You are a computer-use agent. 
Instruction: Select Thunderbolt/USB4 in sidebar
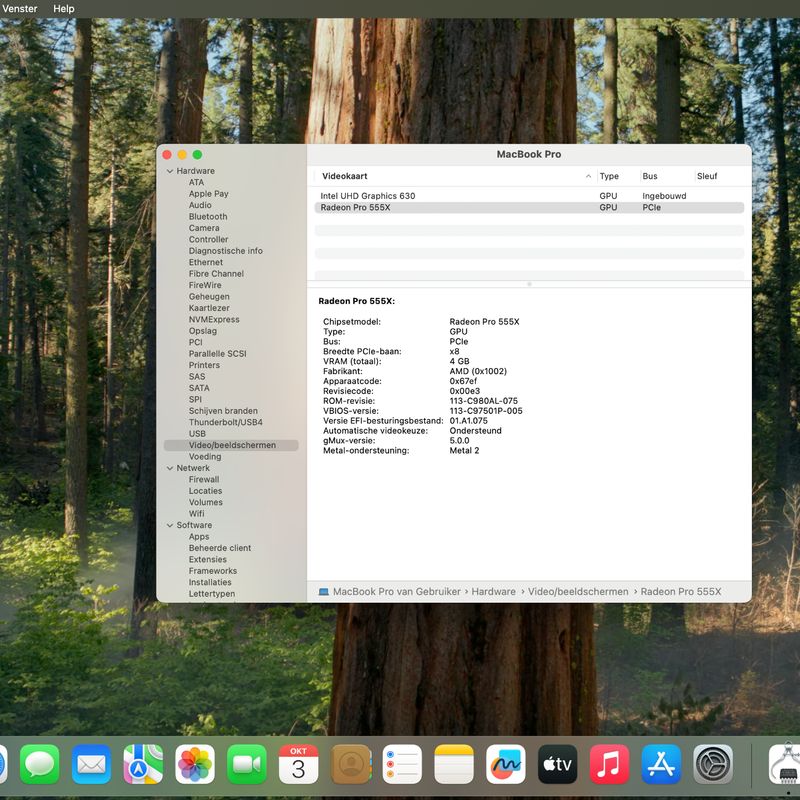[226, 422]
